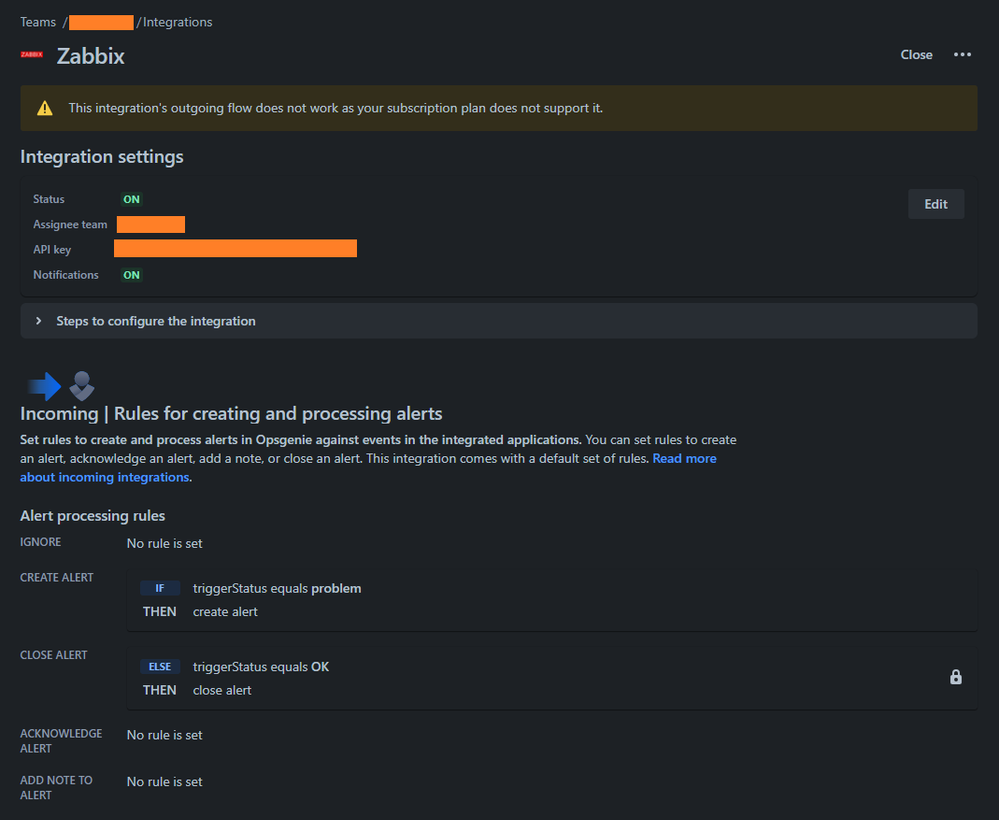Click the lock icon on Close Alert rule
This screenshot has width=999, height=820.
(955, 677)
